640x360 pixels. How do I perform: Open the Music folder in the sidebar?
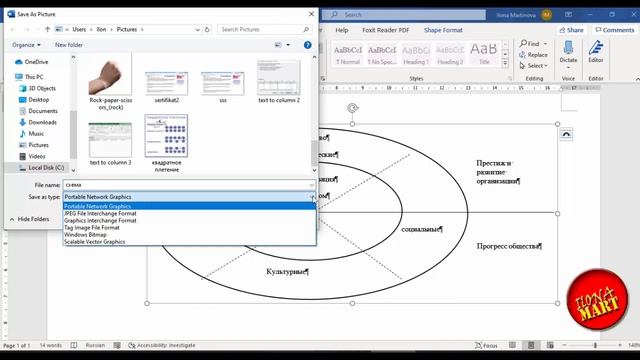(31, 133)
